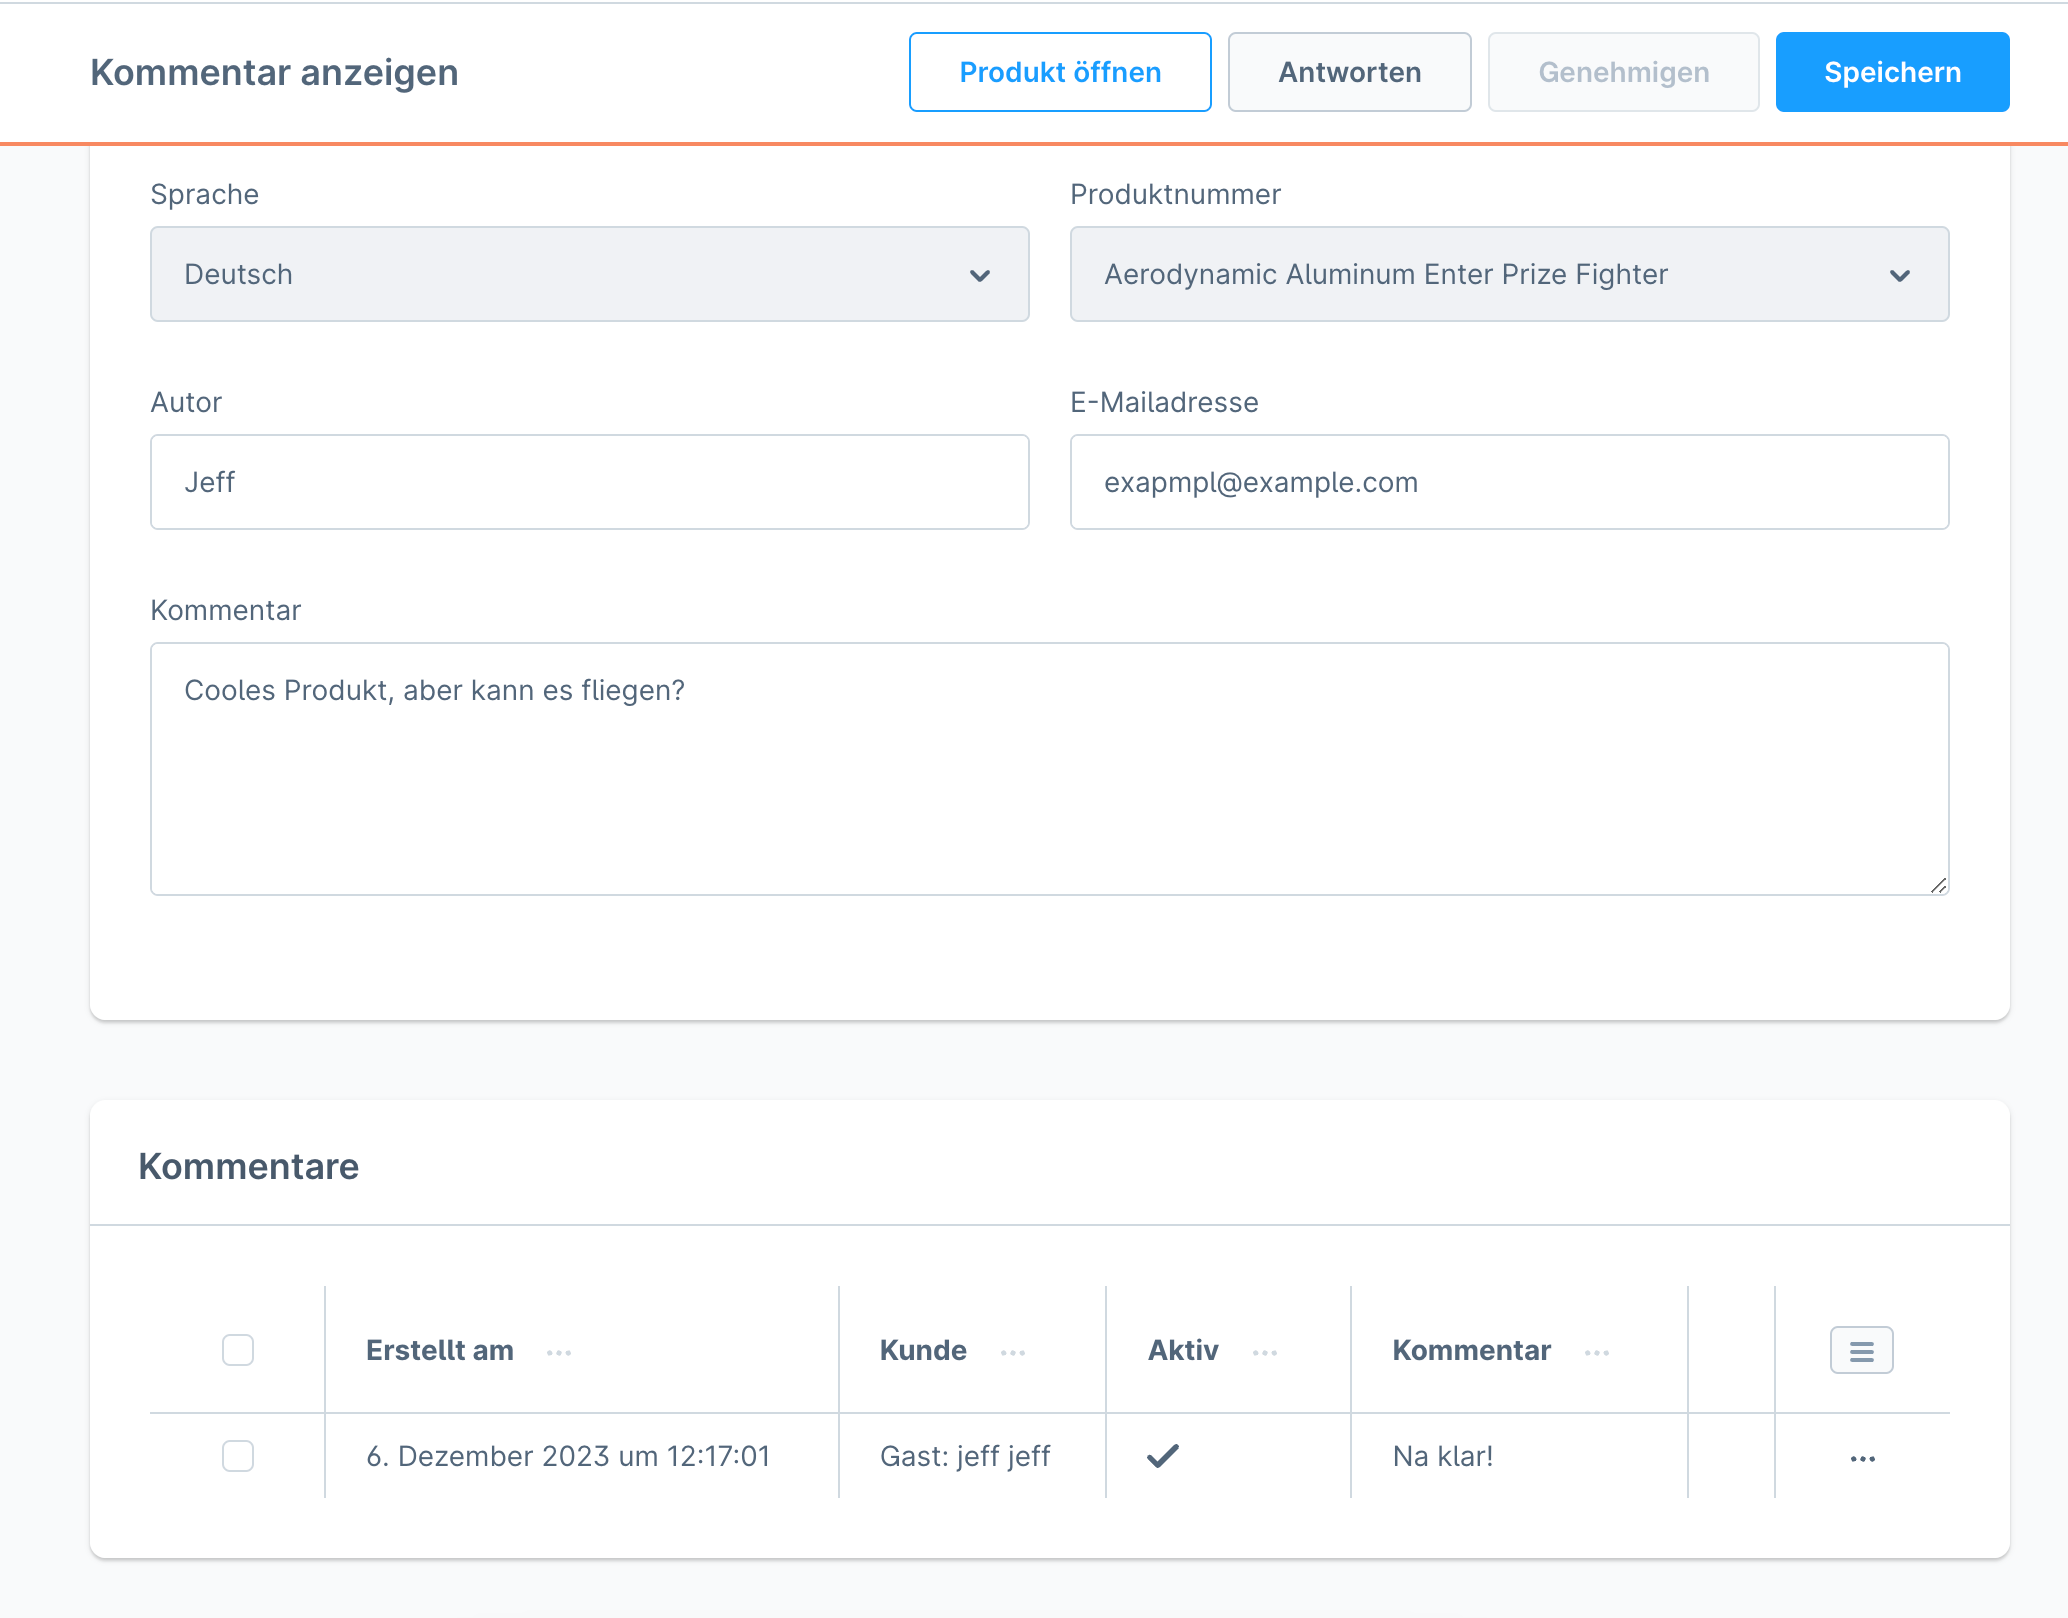Open Aktiv column options dots
Image resolution: width=2068 pixels, height=1618 pixels.
click(1265, 1353)
